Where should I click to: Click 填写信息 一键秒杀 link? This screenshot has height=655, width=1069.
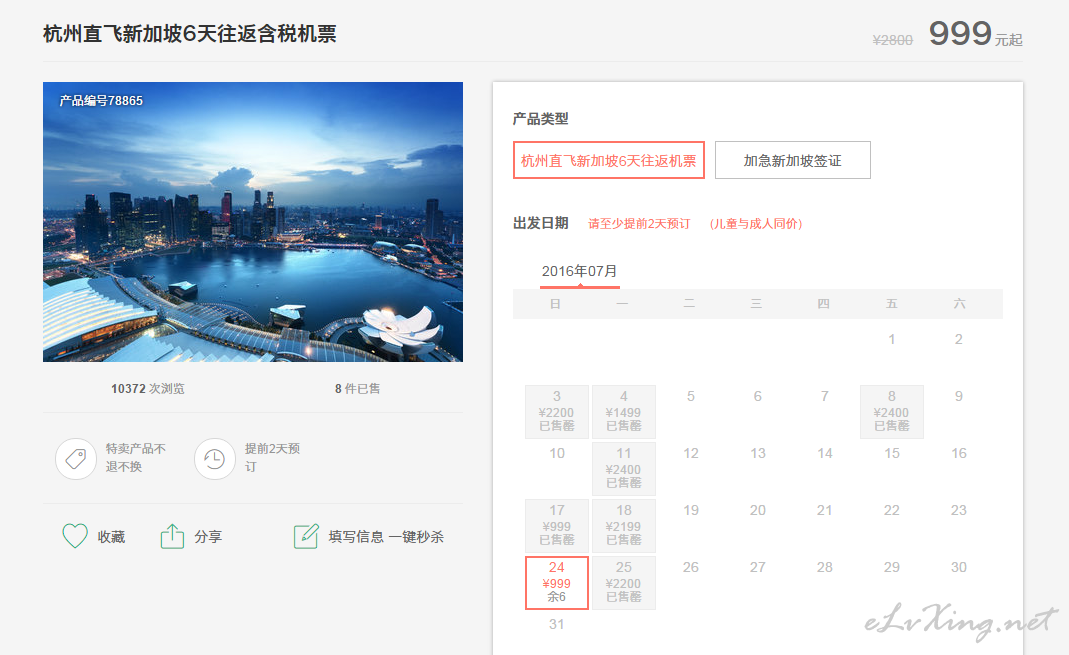tap(386, 537)
